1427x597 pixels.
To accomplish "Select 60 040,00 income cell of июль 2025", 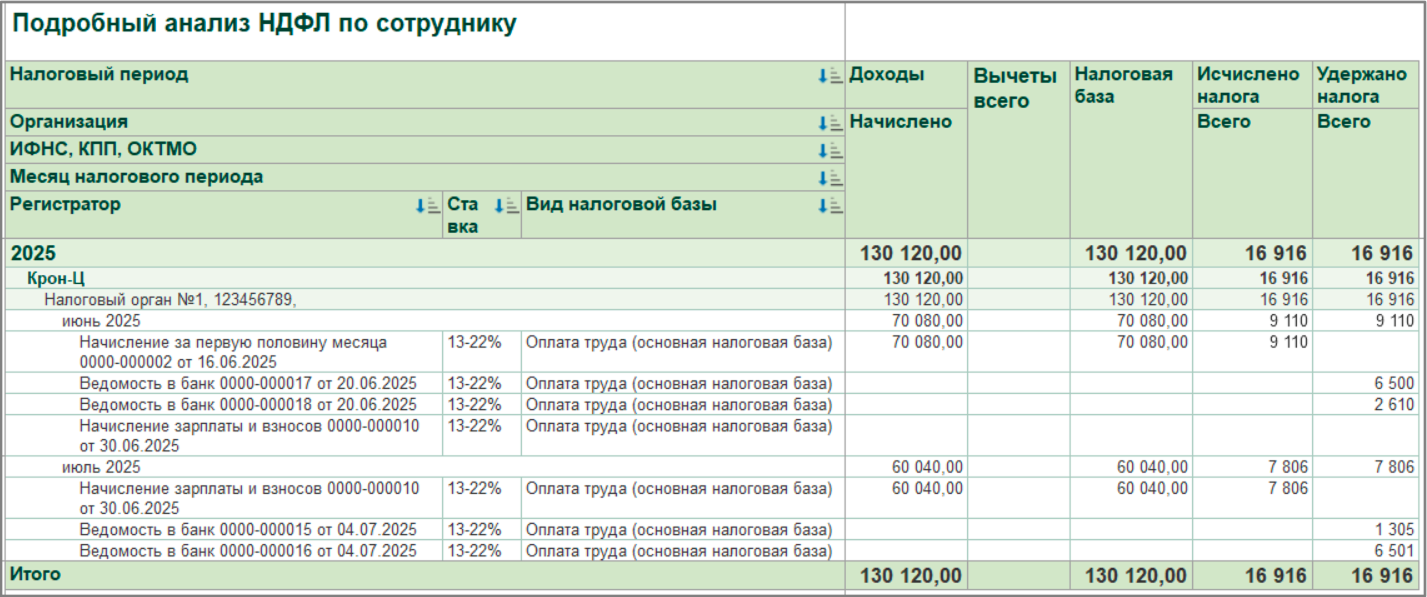I will [x=906, y=467].
